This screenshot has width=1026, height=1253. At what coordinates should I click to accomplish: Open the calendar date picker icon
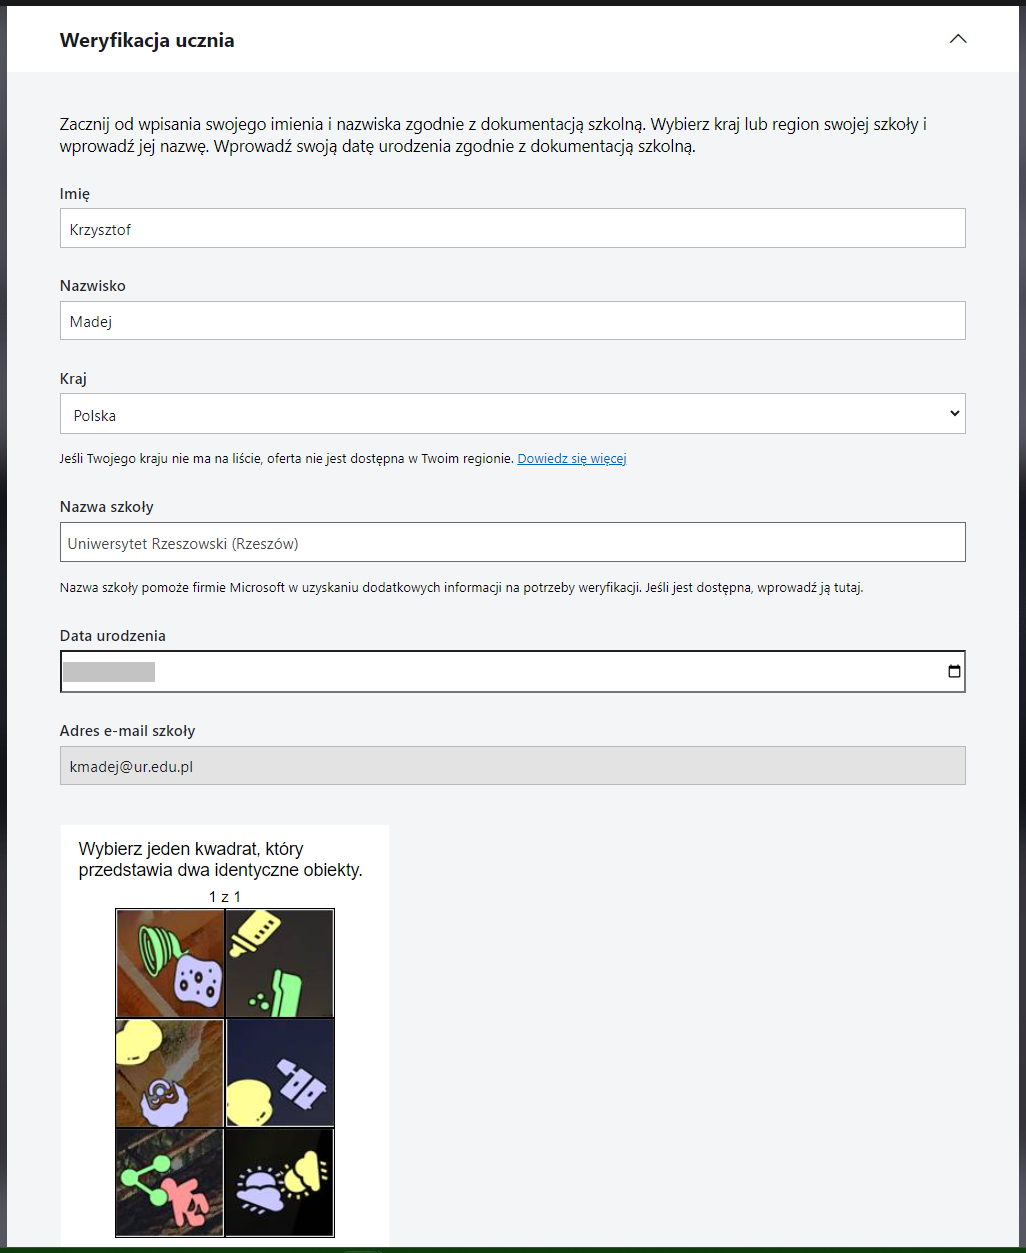[x=954, y=672]
